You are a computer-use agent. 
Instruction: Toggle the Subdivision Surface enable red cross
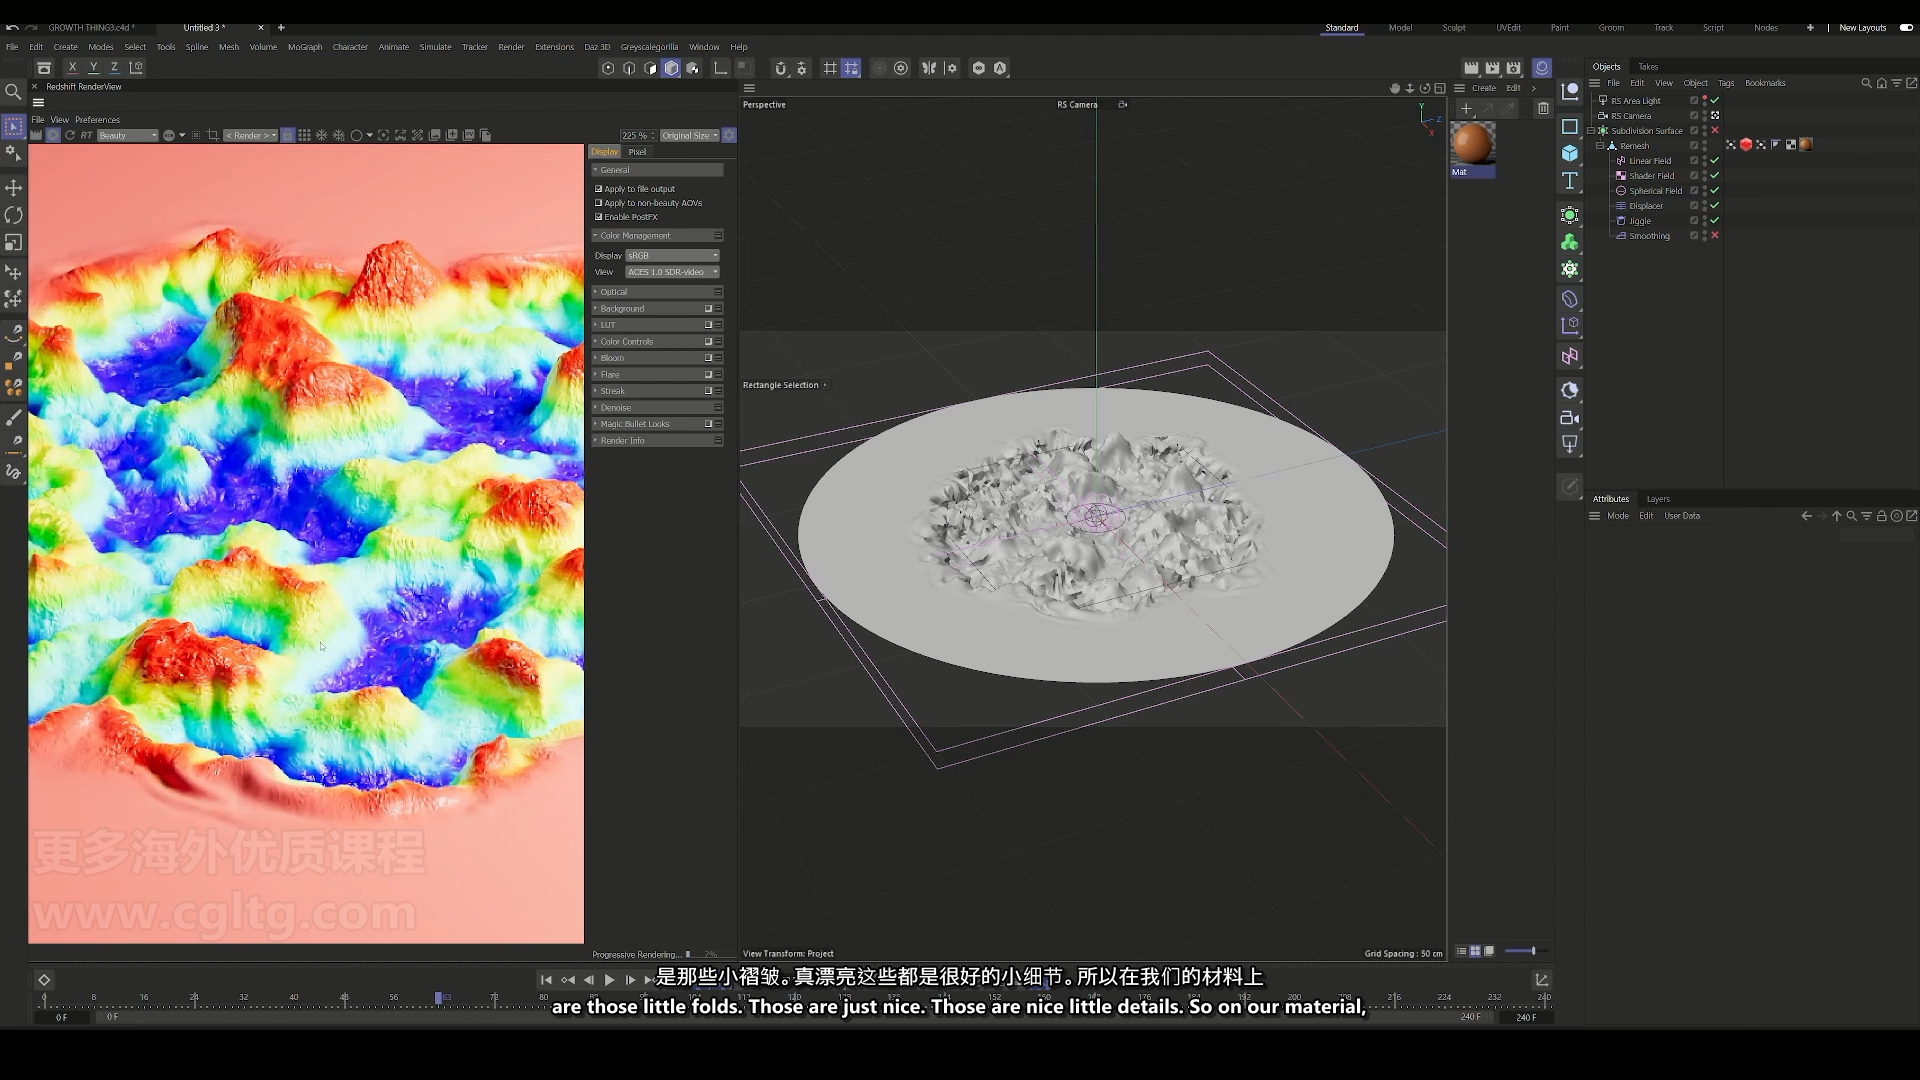[1715, 130]
